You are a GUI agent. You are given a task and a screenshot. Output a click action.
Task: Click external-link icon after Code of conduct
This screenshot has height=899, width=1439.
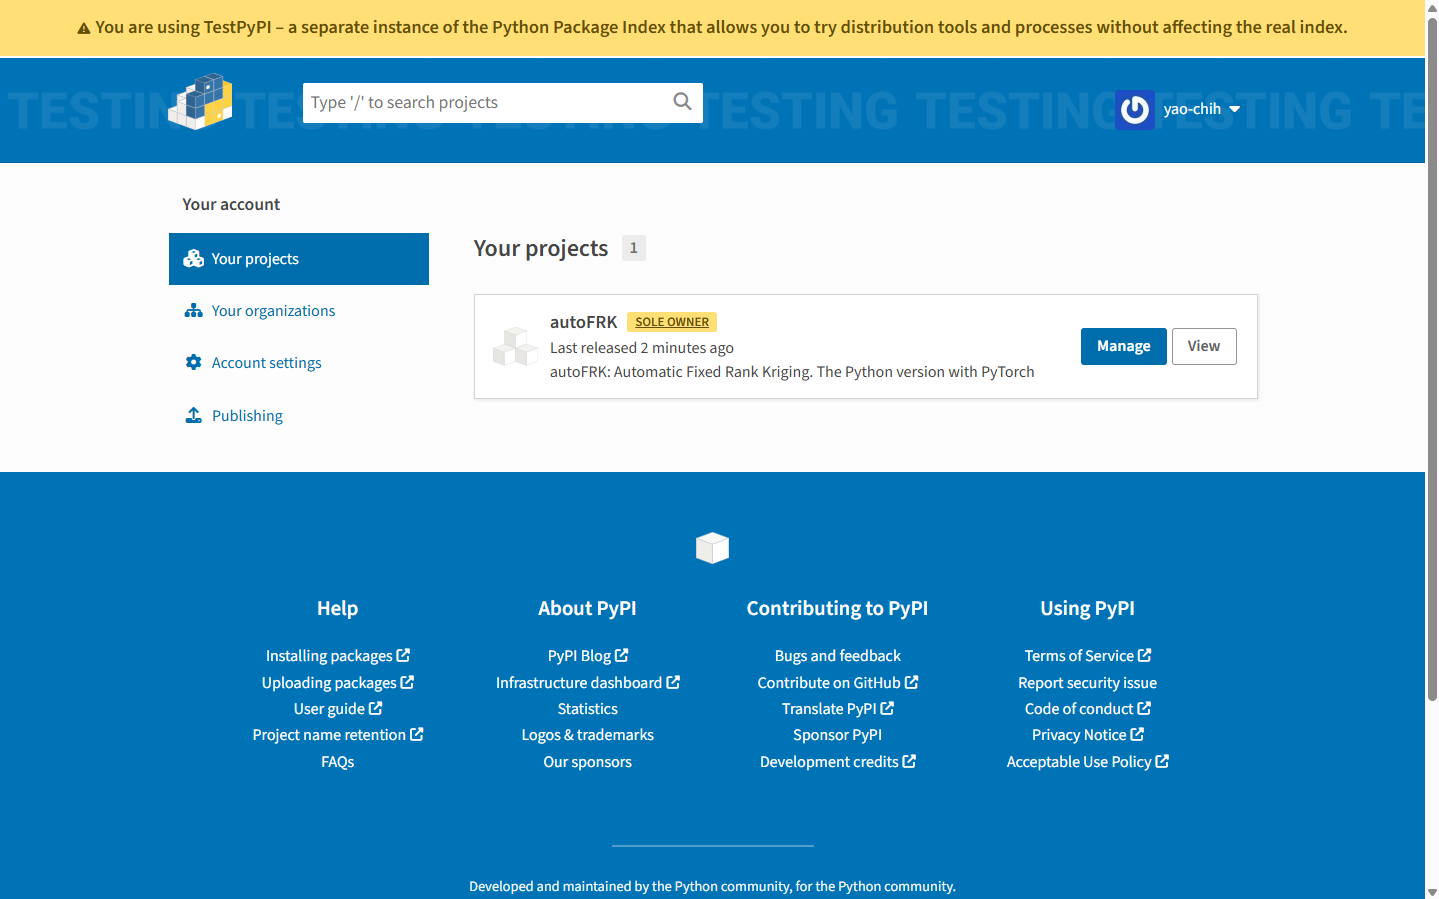[1144, 708]
